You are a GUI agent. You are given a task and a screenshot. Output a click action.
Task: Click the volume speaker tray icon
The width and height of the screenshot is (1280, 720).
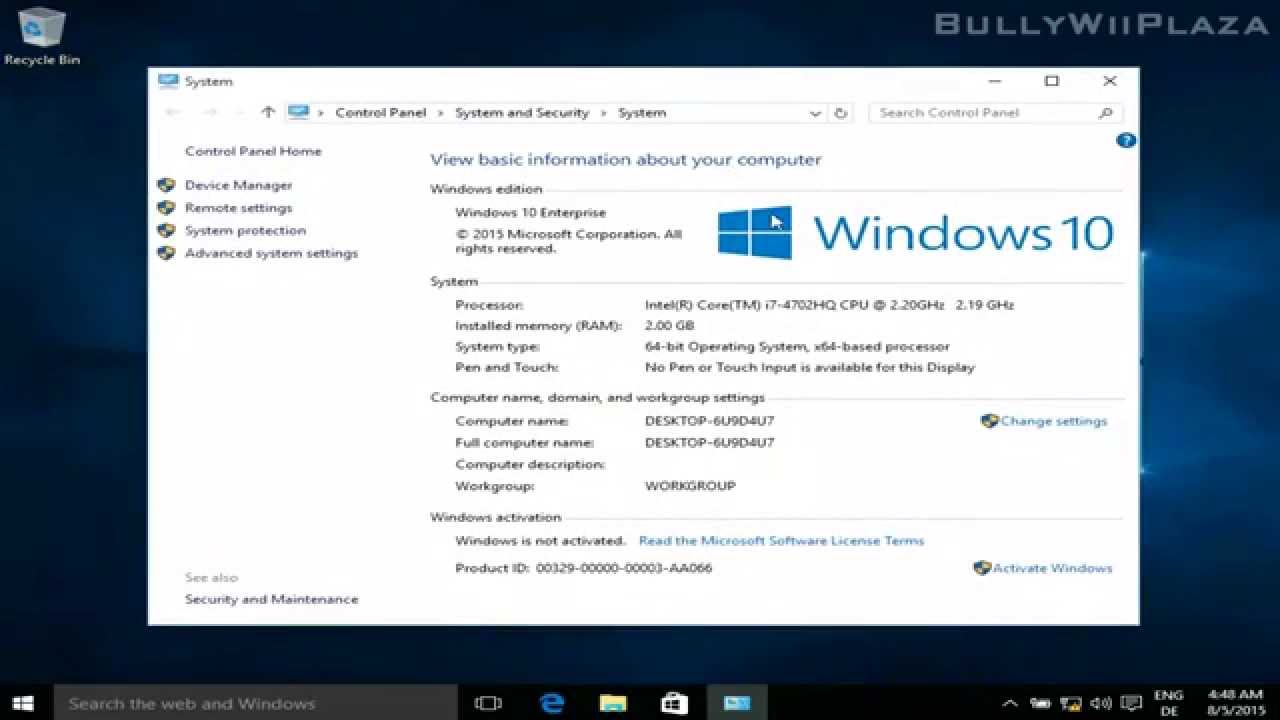[1101, 703]
